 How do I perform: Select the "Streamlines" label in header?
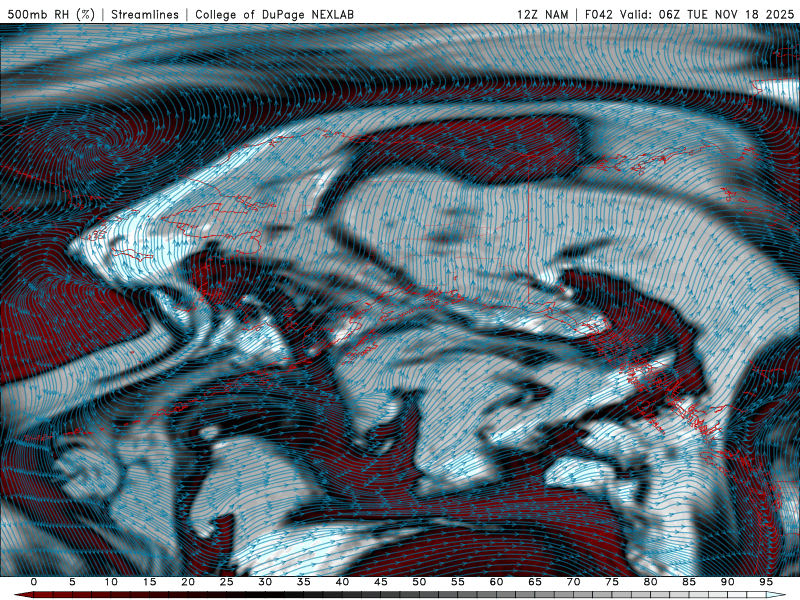(145, 14)
